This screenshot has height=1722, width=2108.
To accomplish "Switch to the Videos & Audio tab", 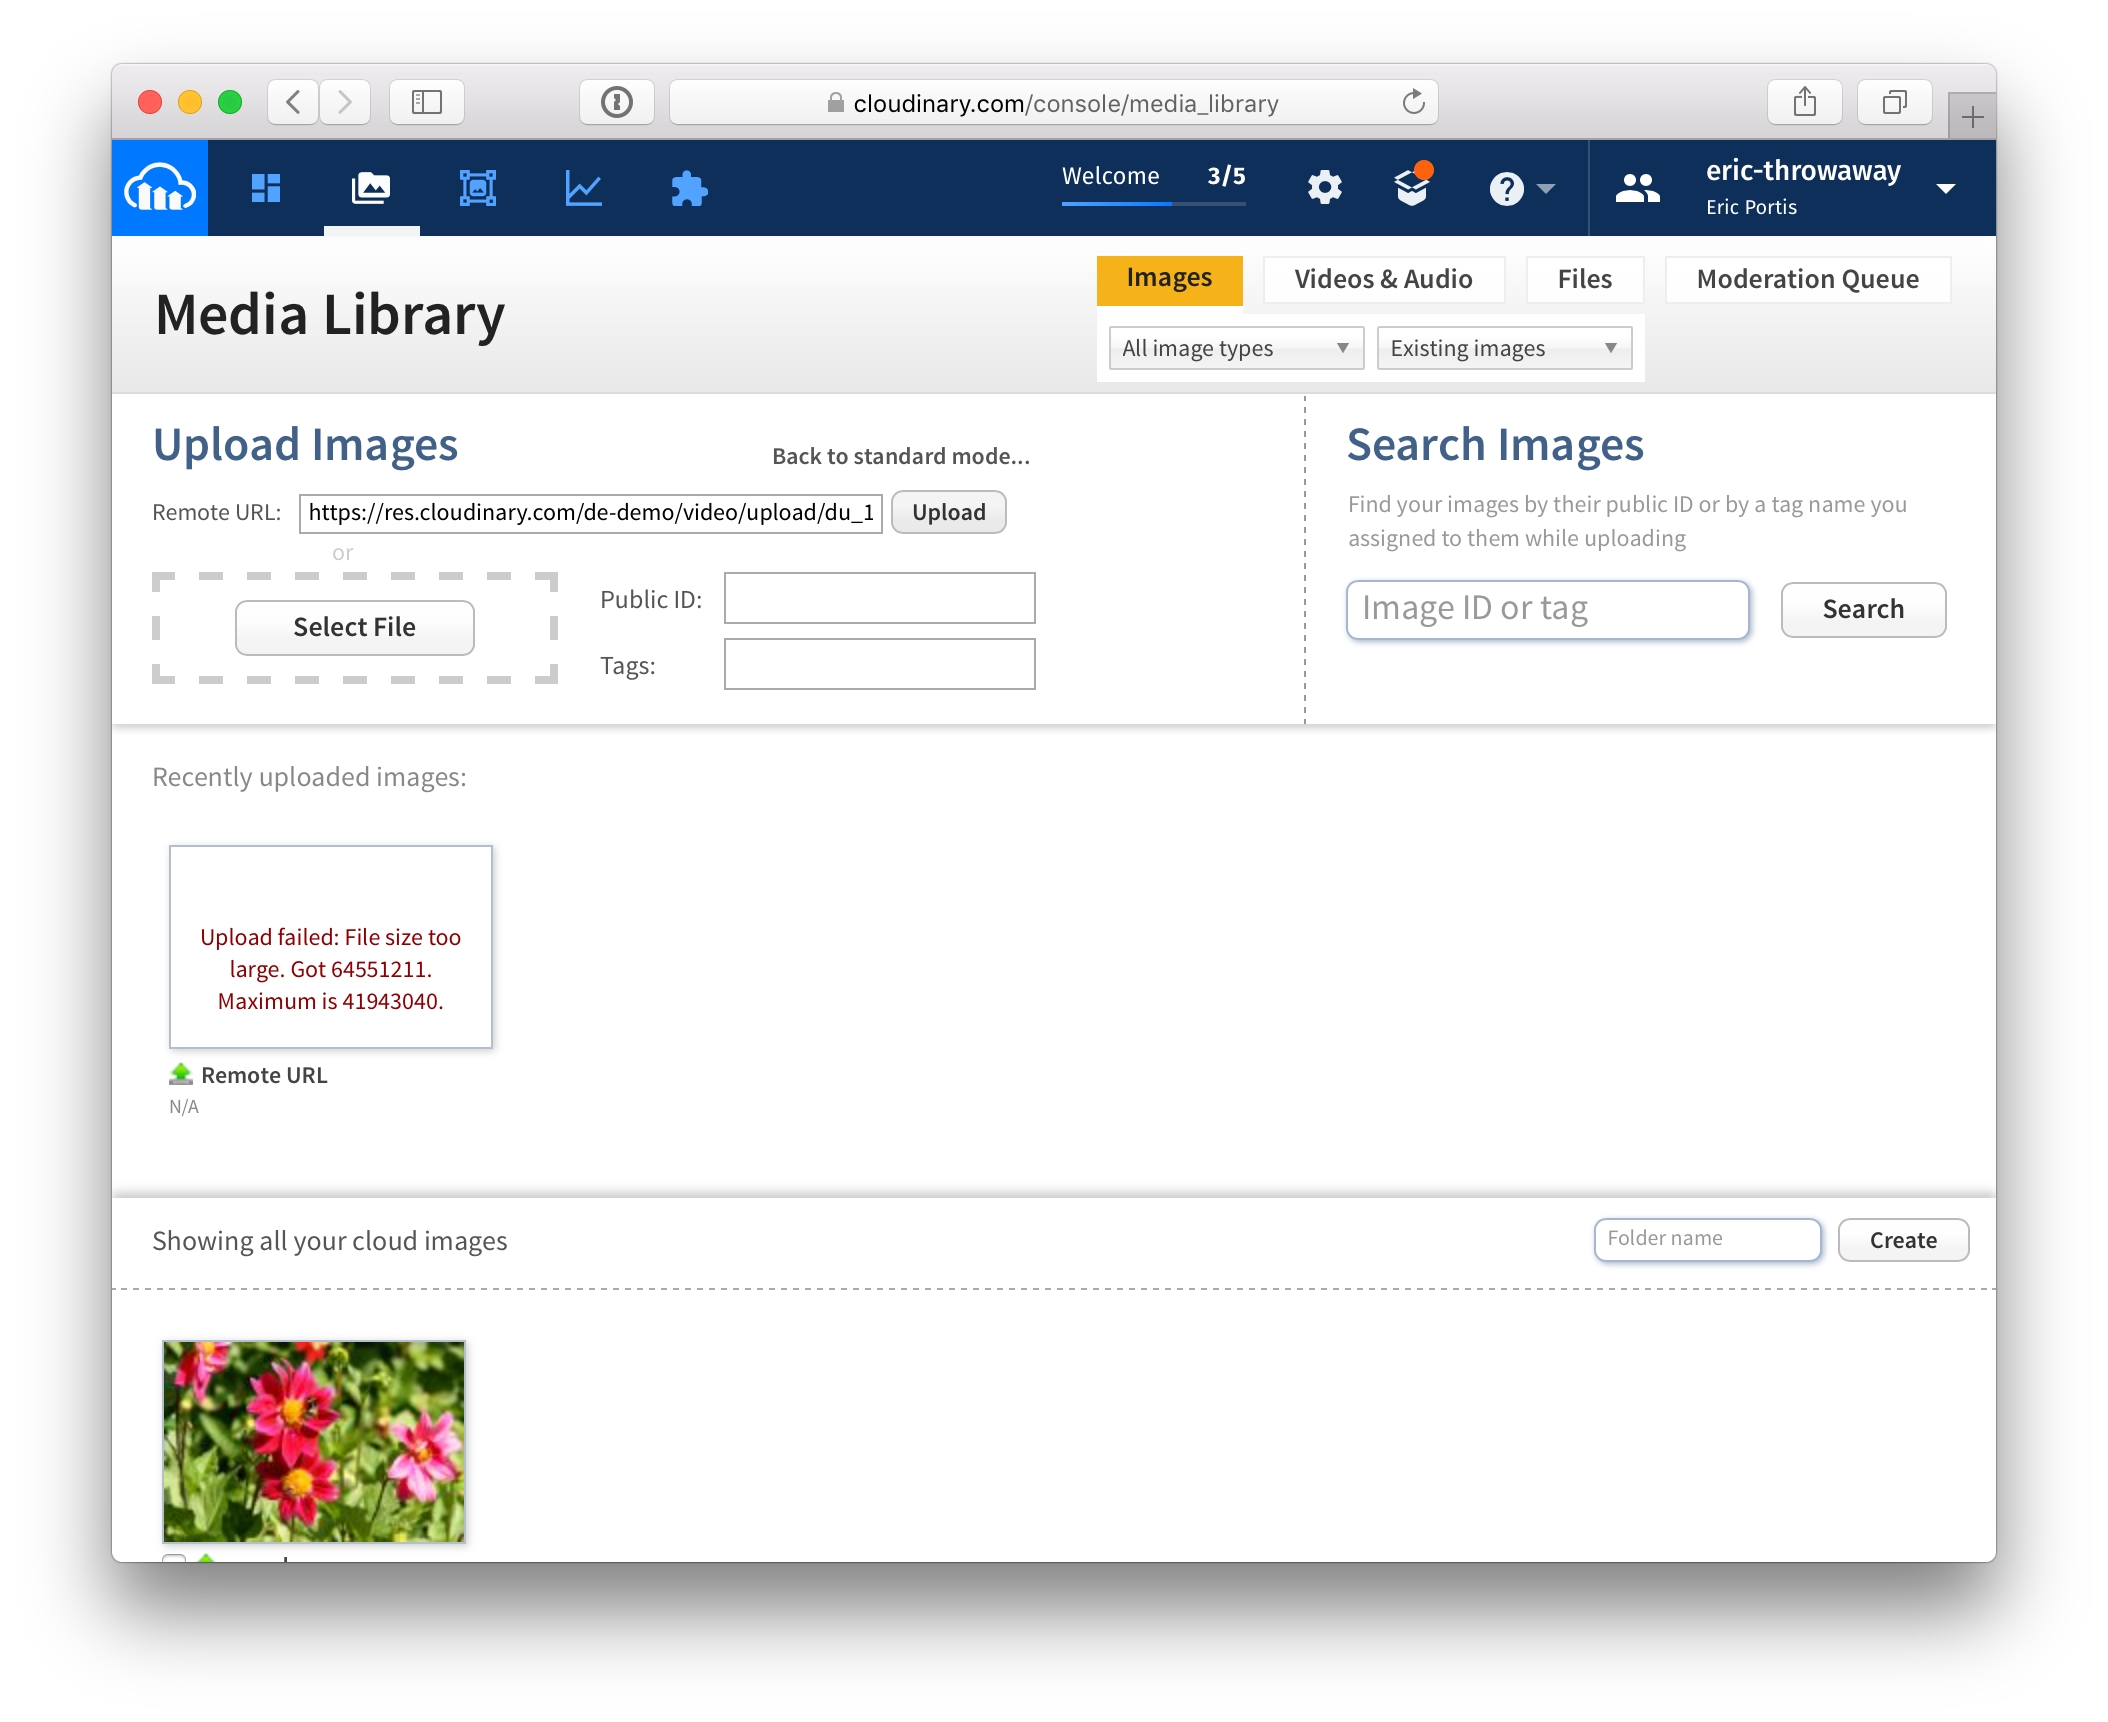I will pyautogui.click(x=1383, y=279).
